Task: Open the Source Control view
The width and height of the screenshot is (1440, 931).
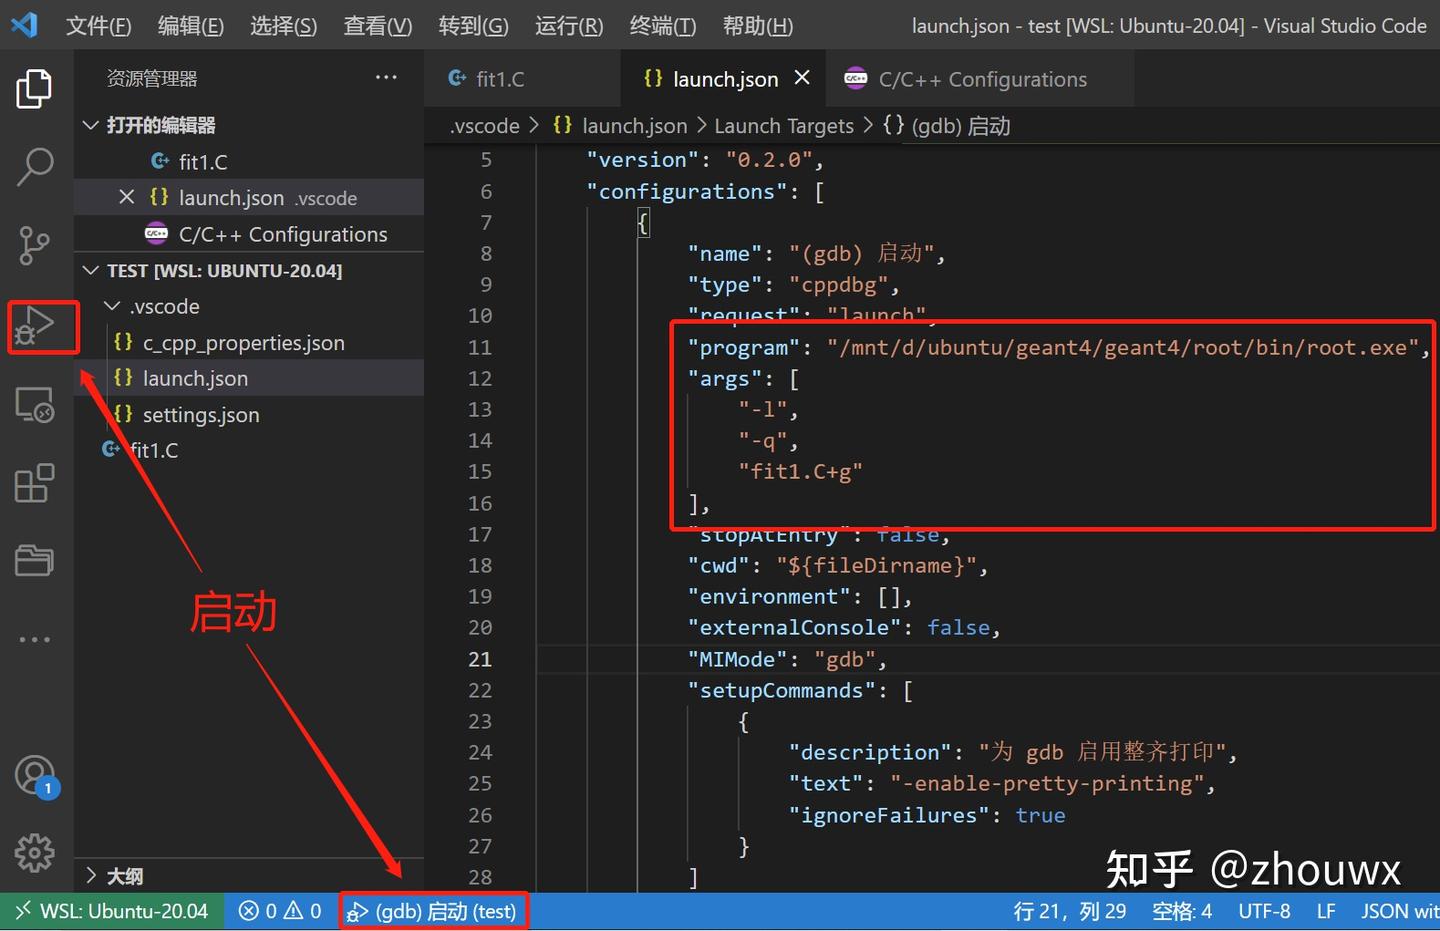Action: (x=34, y=245)
